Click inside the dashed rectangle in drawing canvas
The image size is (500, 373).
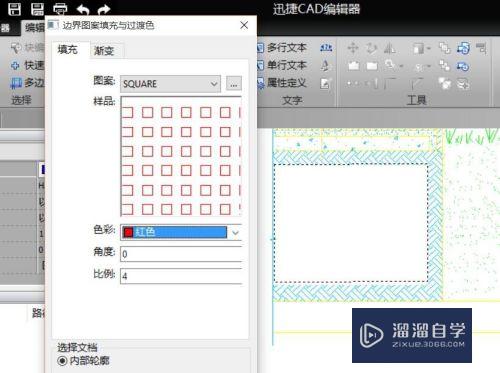[351, 223]
